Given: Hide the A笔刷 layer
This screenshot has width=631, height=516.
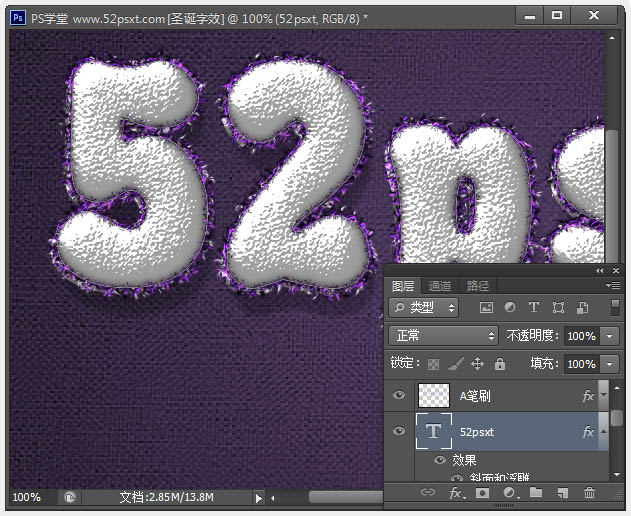Looking at the screenshot, I should pos(399,395).
